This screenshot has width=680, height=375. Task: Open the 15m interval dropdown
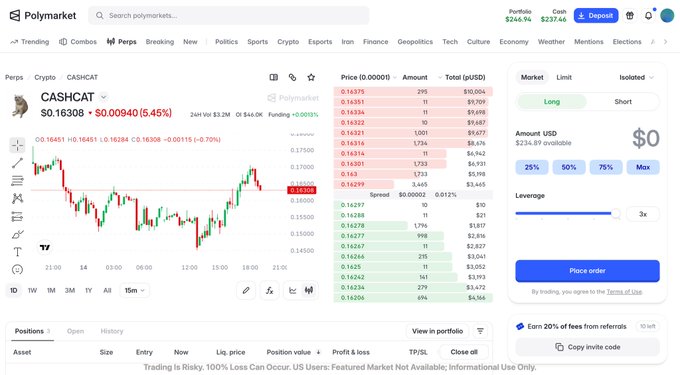134,290
